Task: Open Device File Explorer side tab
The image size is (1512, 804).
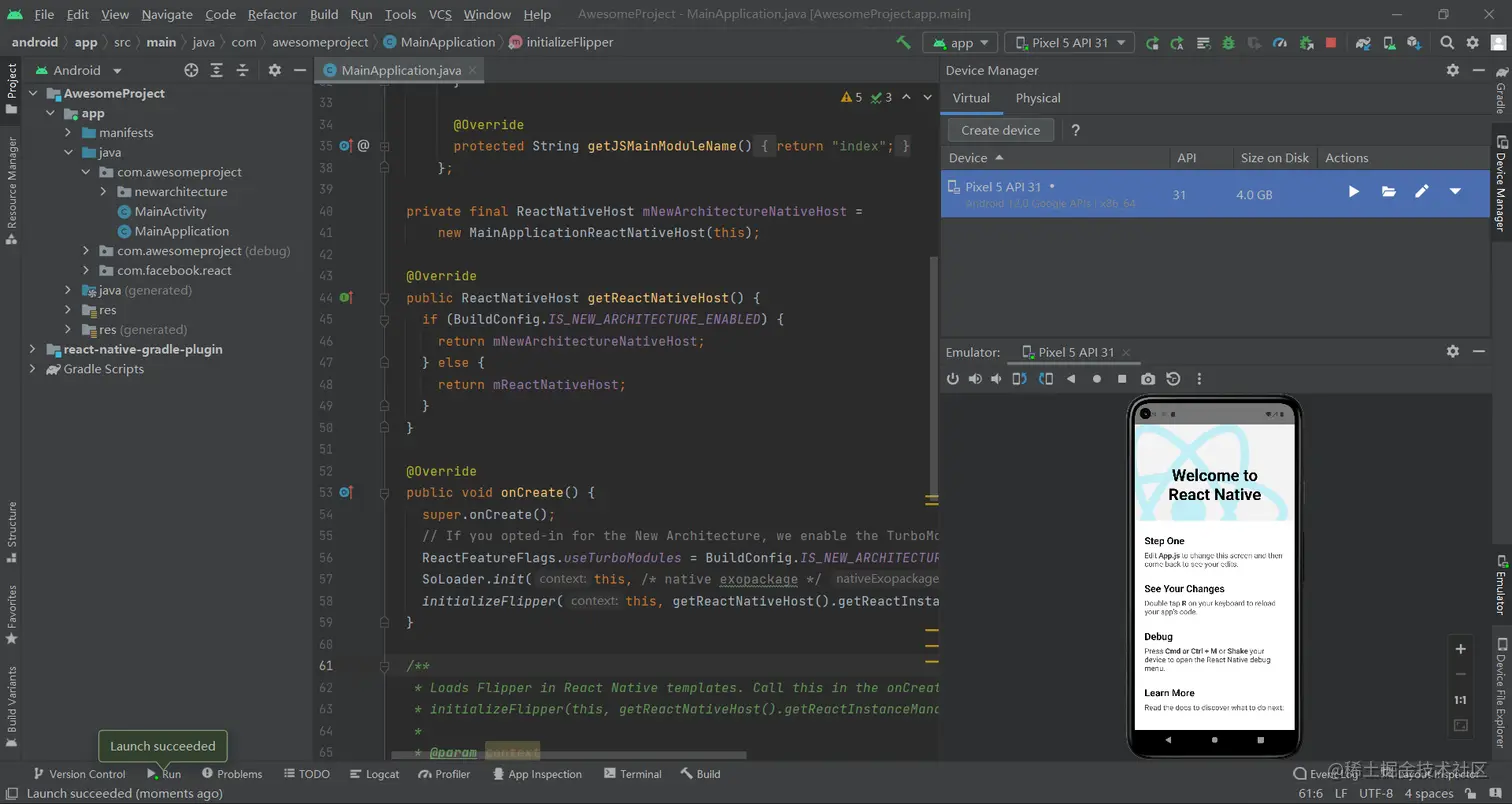Action: tap(1501, 692)
